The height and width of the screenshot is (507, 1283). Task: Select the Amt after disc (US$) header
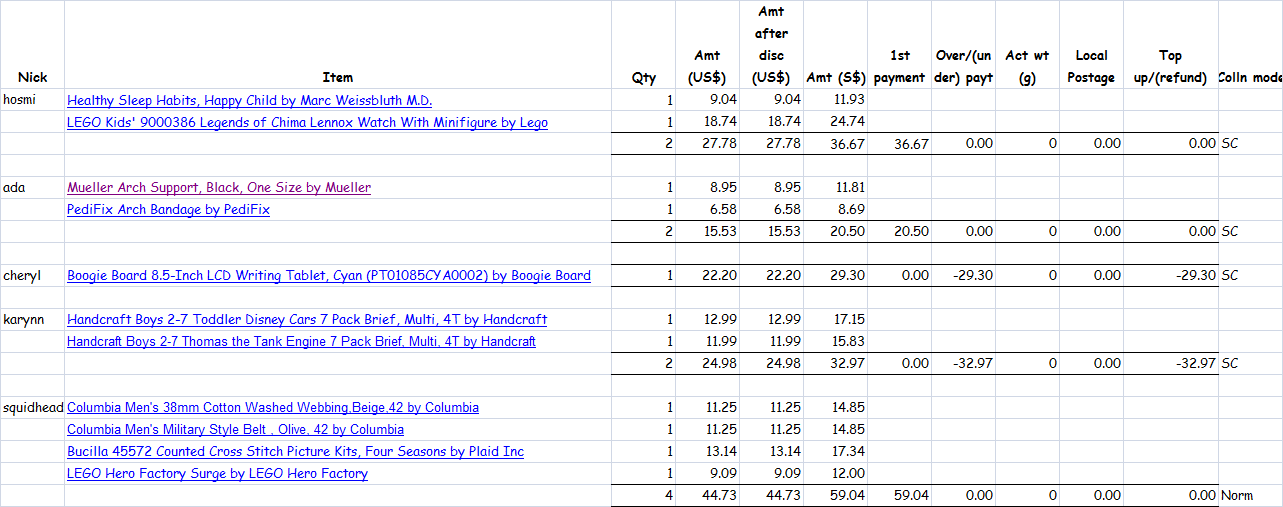771,45
